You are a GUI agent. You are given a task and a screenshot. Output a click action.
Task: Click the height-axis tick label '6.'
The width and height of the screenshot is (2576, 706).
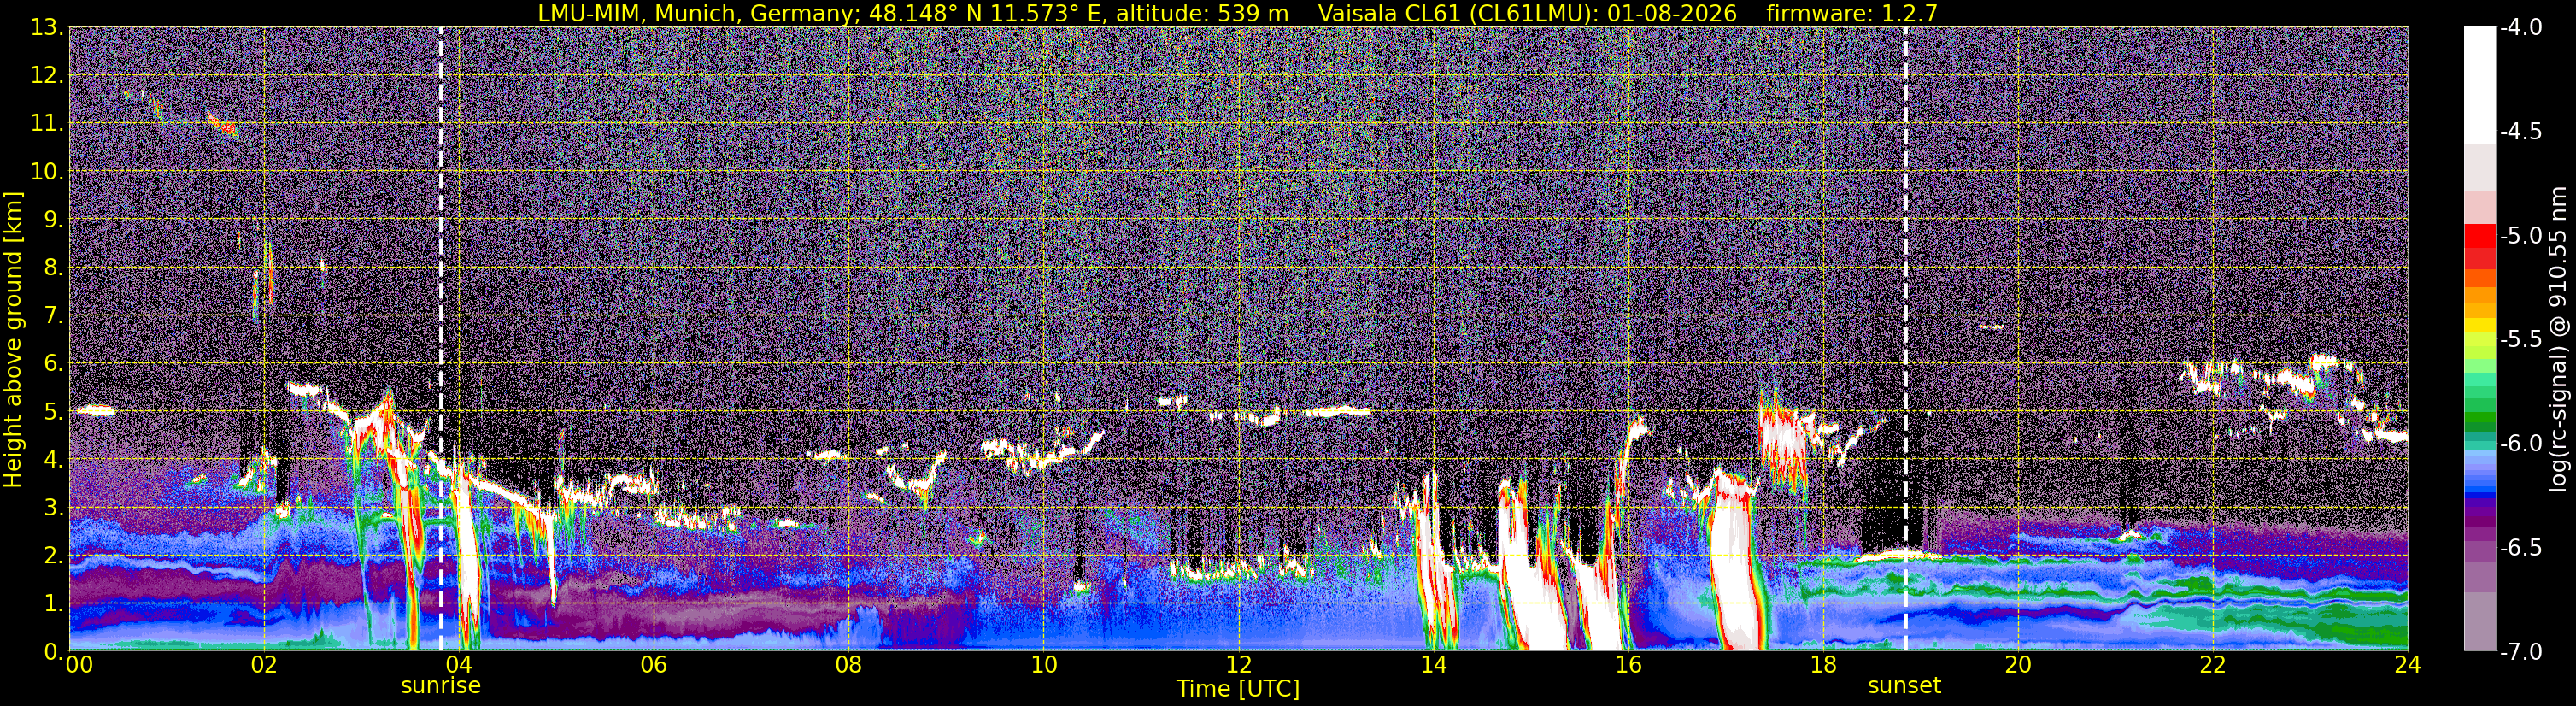click(53, 364)
